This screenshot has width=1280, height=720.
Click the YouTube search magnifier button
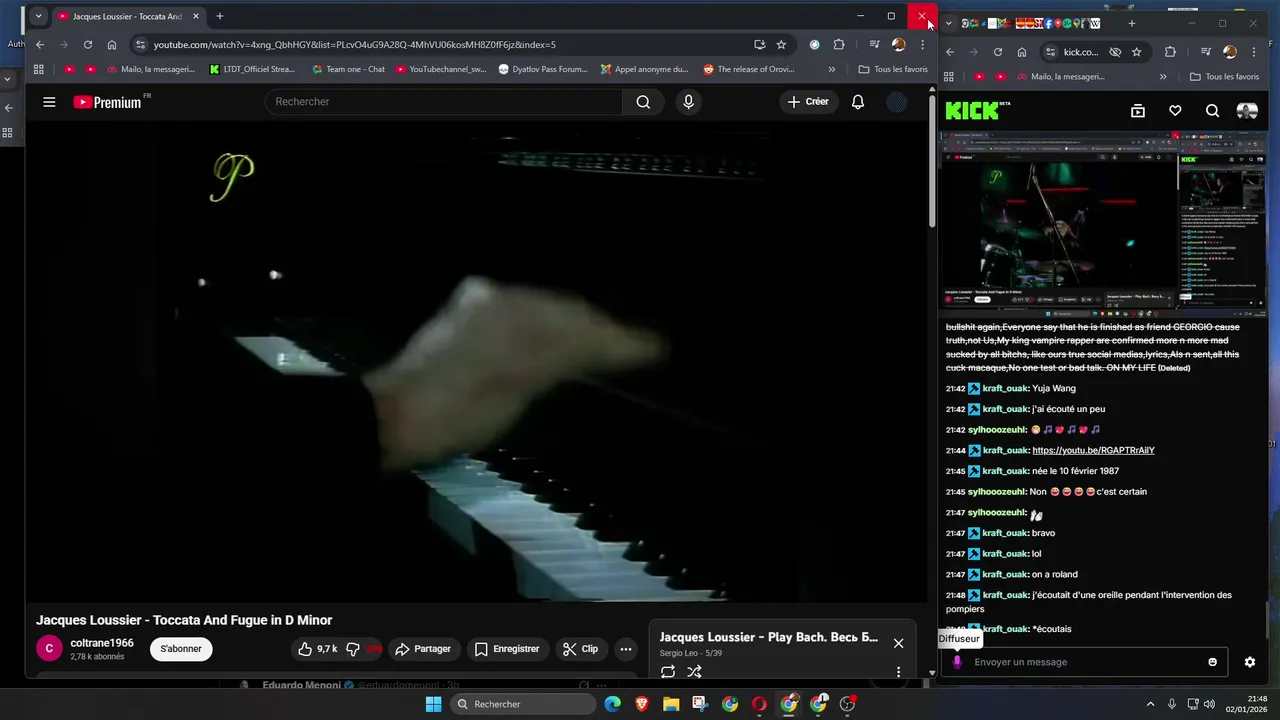point(643,102)
